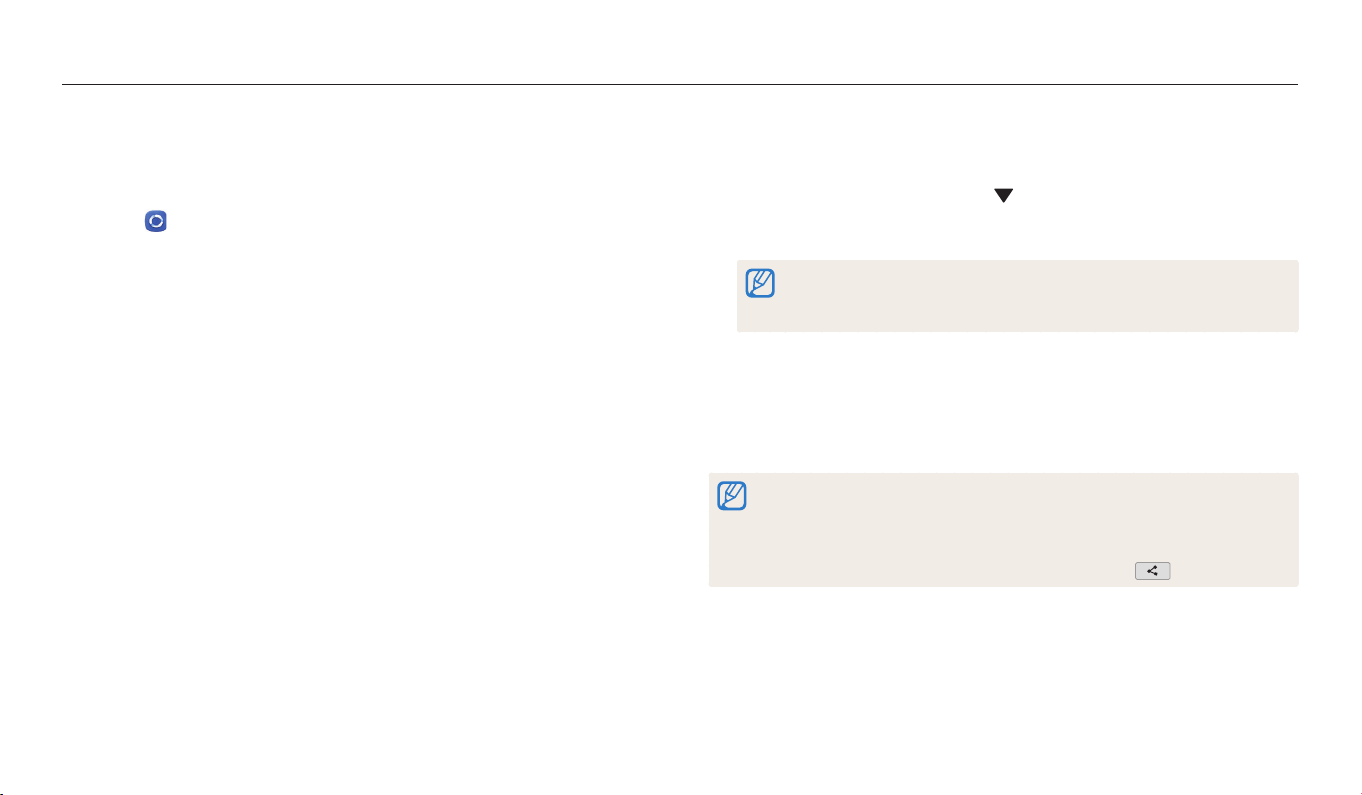
Task: Click the down-pointing navigation triangle
Action: pos(1003,197)
